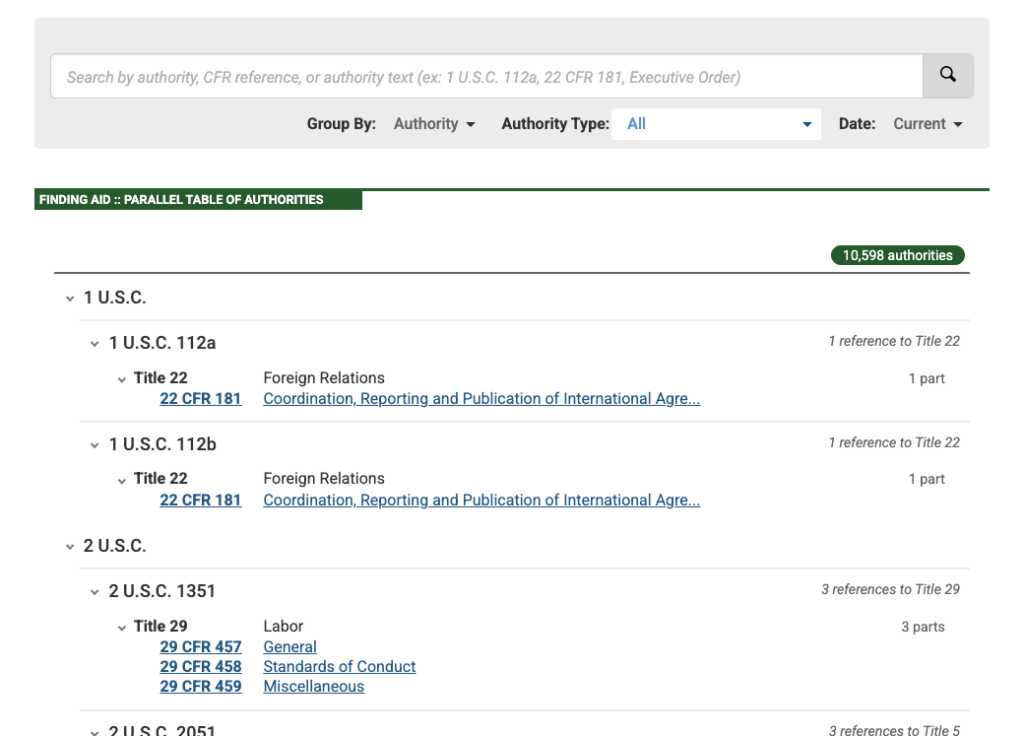Focus the authority search input field
The height and width of the screenshot is (736, 1024).
click(x=487, y=76)
